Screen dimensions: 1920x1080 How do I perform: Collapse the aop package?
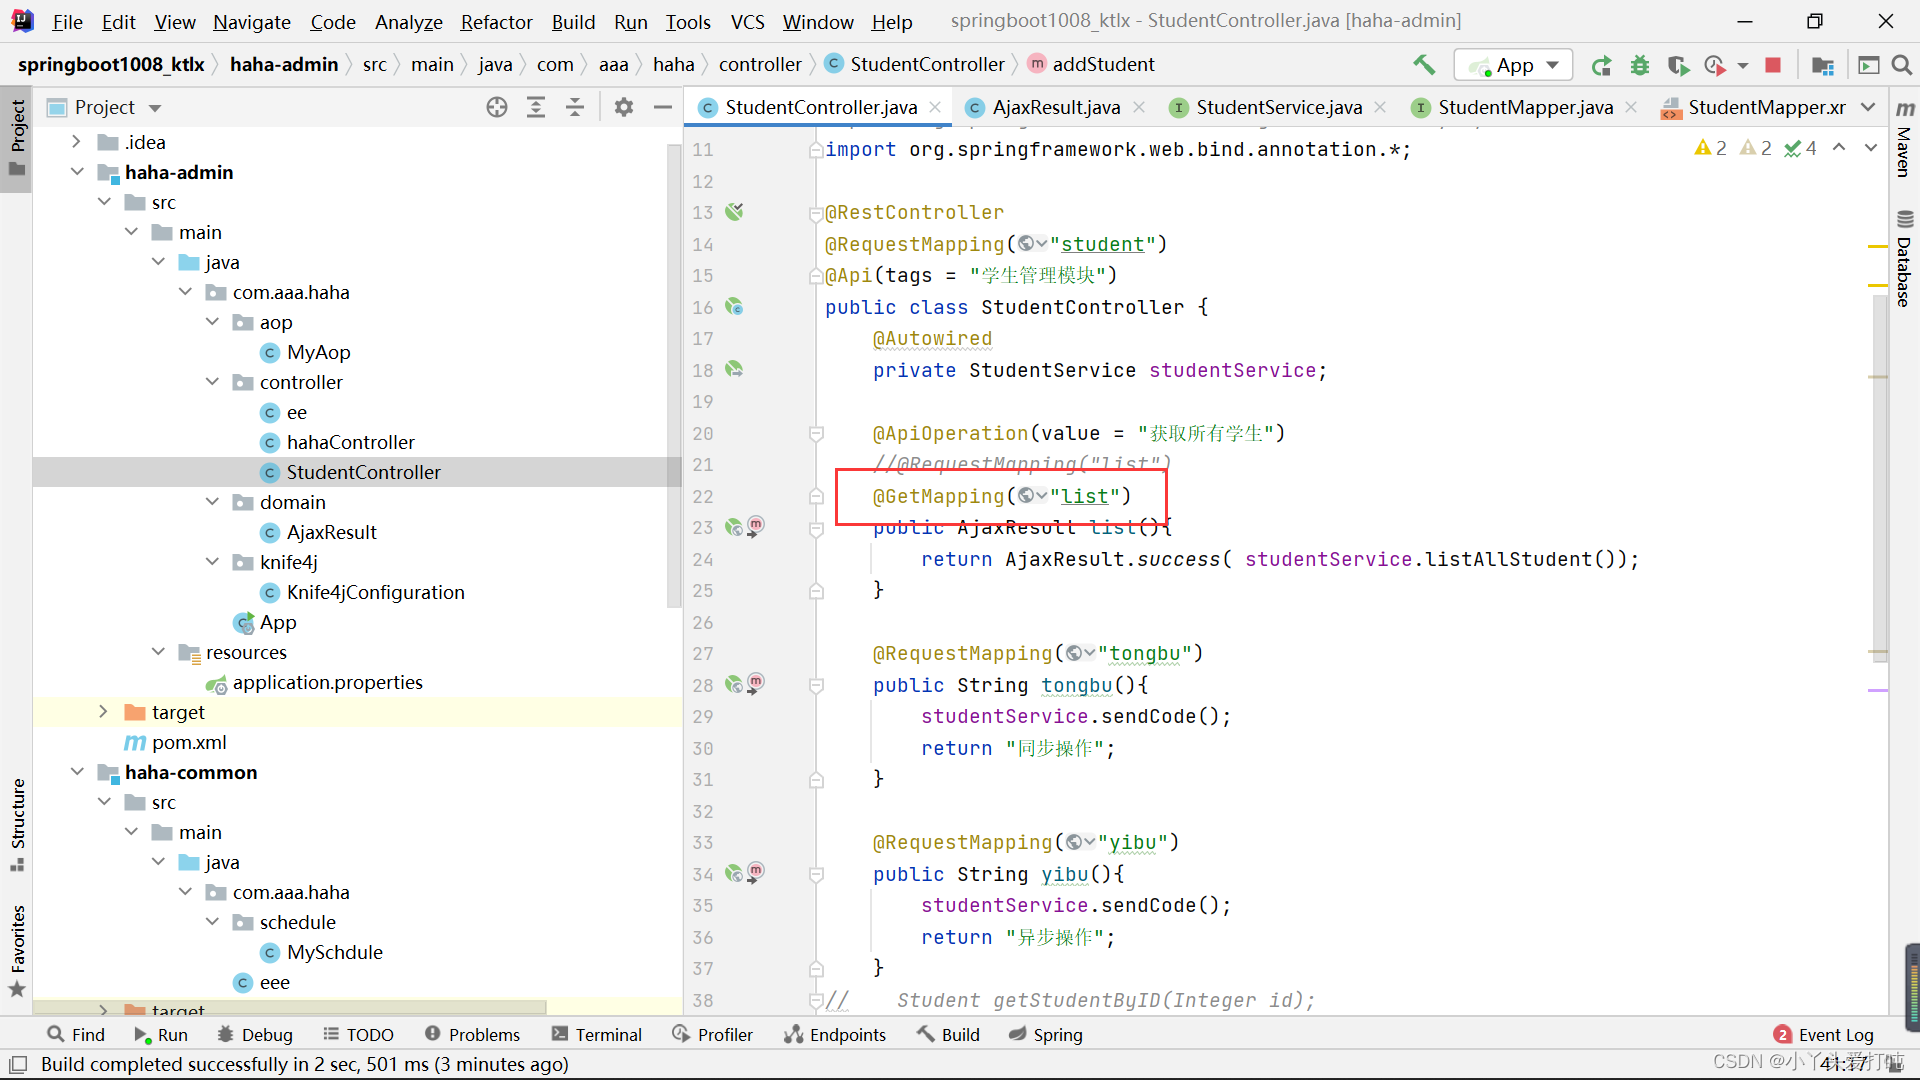212,322
